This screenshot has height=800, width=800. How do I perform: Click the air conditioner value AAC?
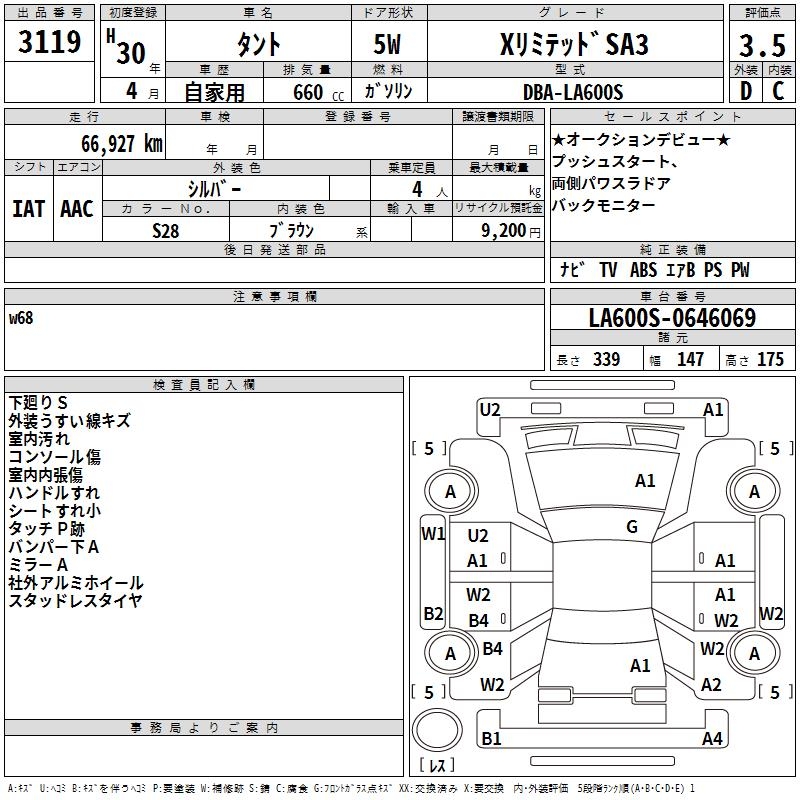point(77,209)
